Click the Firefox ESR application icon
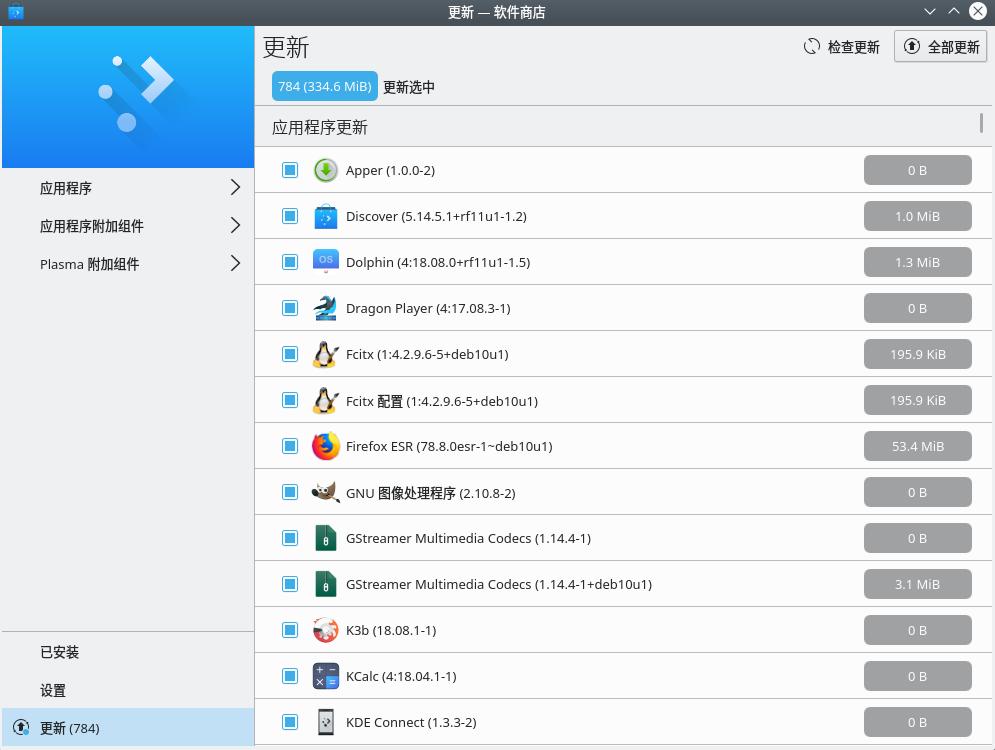The width and height of the screenshot is (995, 750). tap(326, 446)
